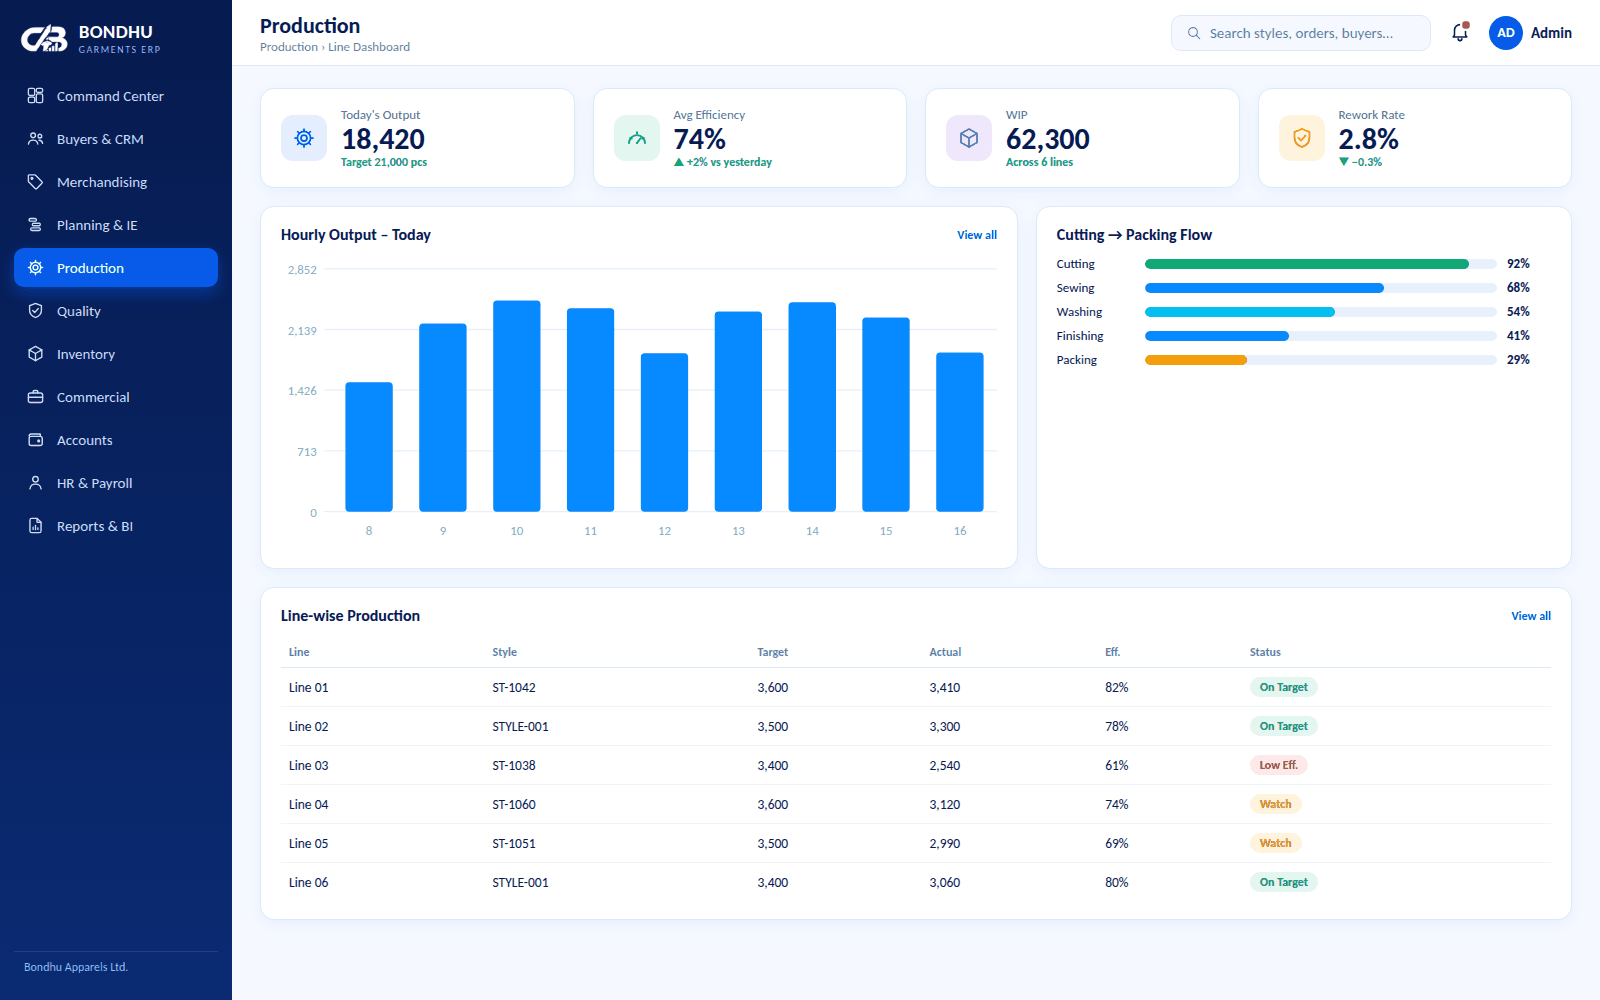Click the Watch badge for Line 04

(x=1275, y=804)
